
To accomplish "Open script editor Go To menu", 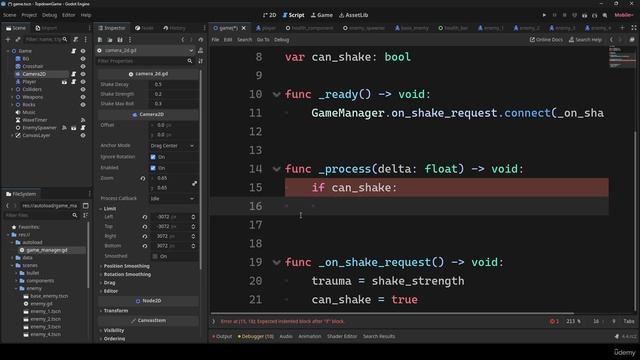I will click(x=263, y=40).
